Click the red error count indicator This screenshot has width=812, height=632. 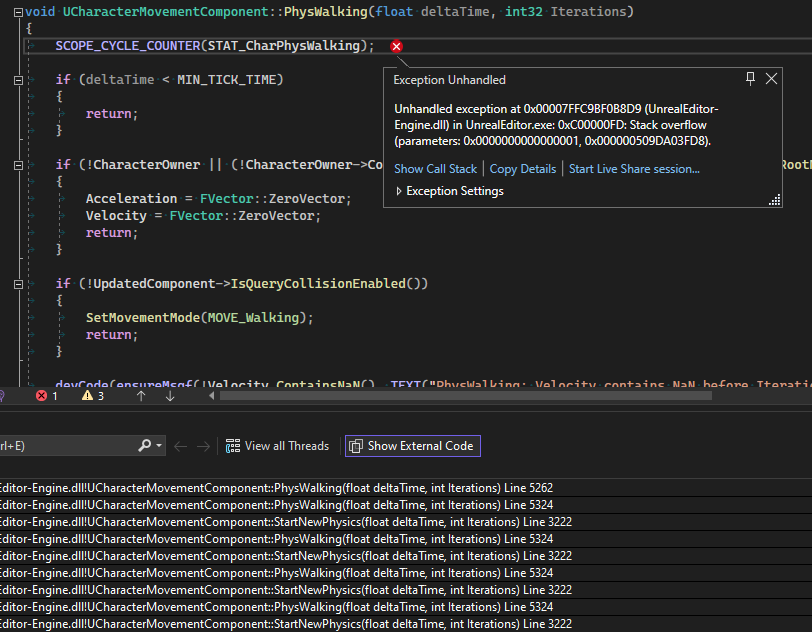[47, 396]
